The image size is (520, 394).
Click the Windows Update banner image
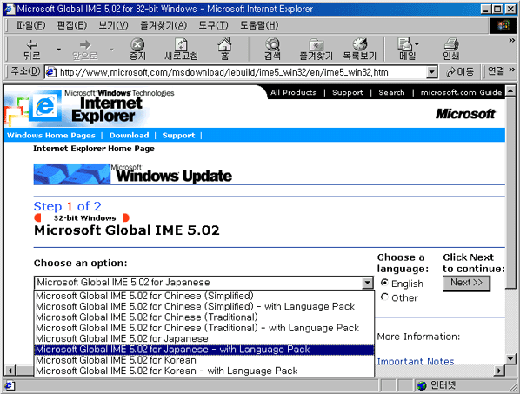pyautogui.click(x=133, y=174)
